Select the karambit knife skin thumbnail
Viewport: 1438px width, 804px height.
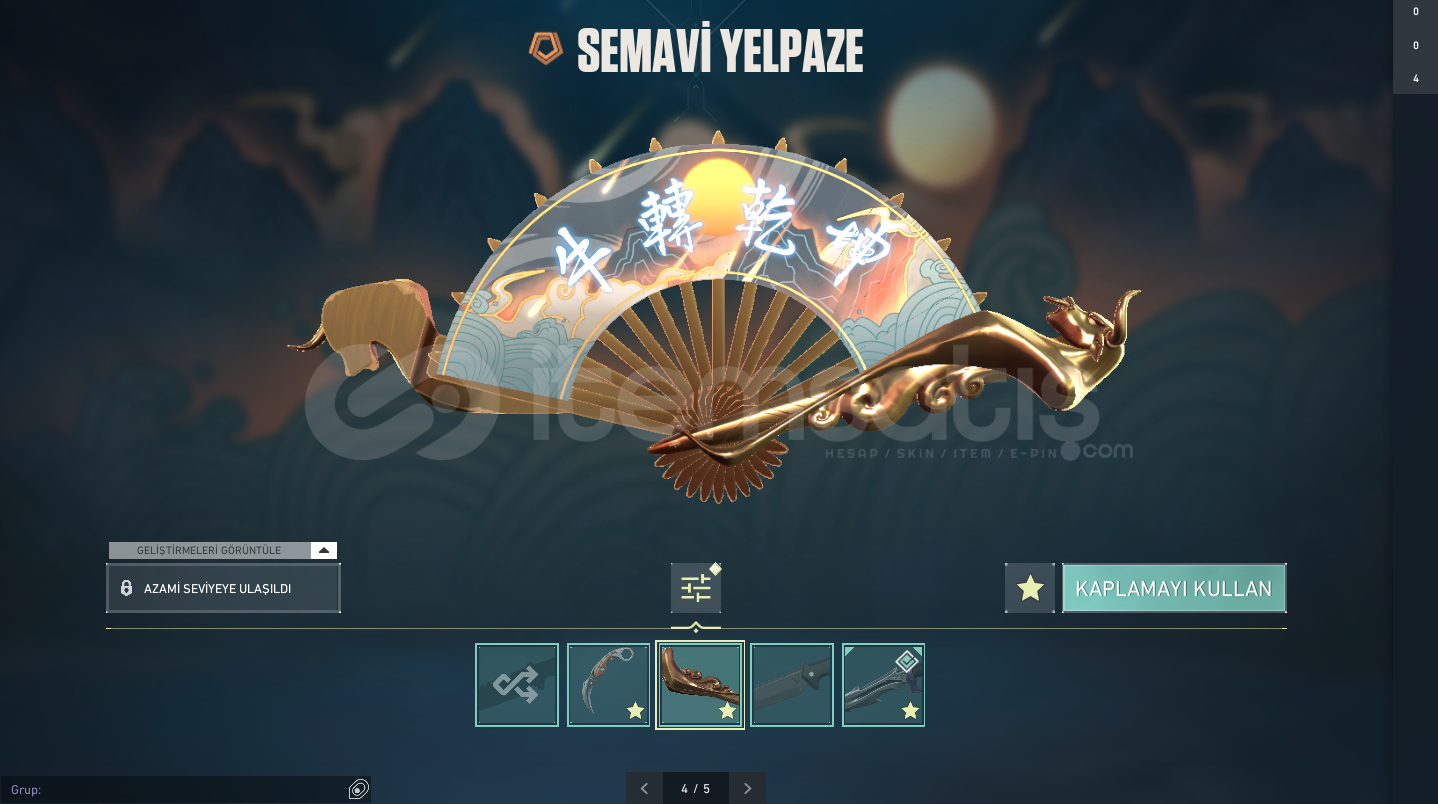coord(609,685)
